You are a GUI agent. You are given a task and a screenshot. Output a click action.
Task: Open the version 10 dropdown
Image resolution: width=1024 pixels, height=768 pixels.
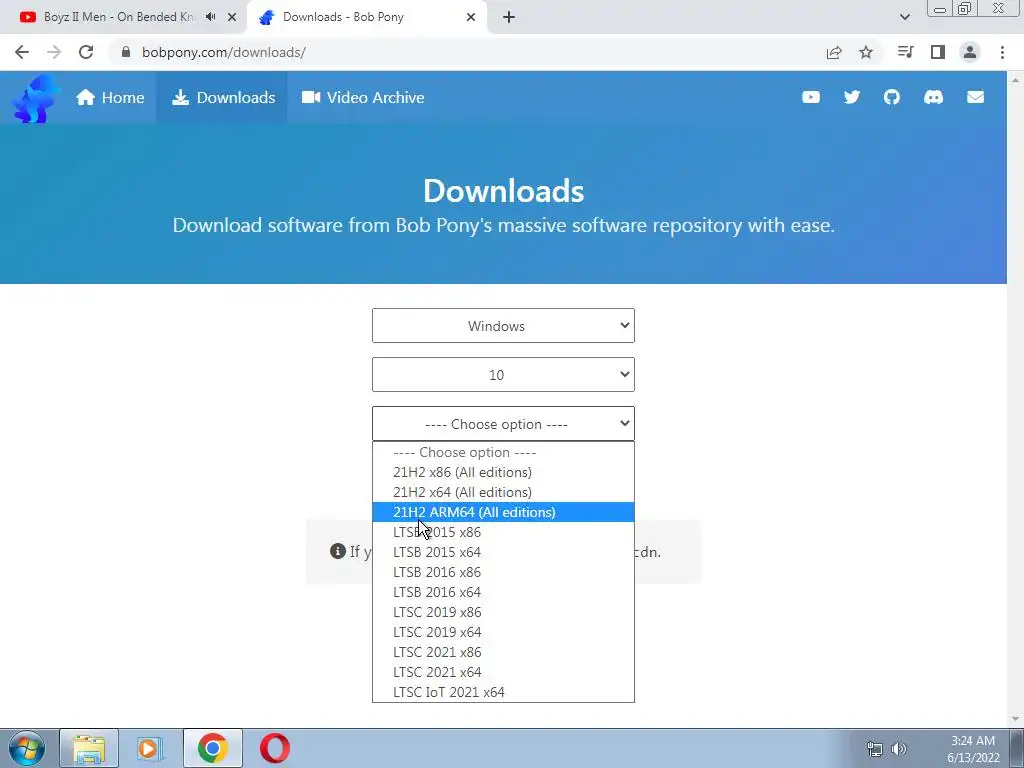[503, 375]
